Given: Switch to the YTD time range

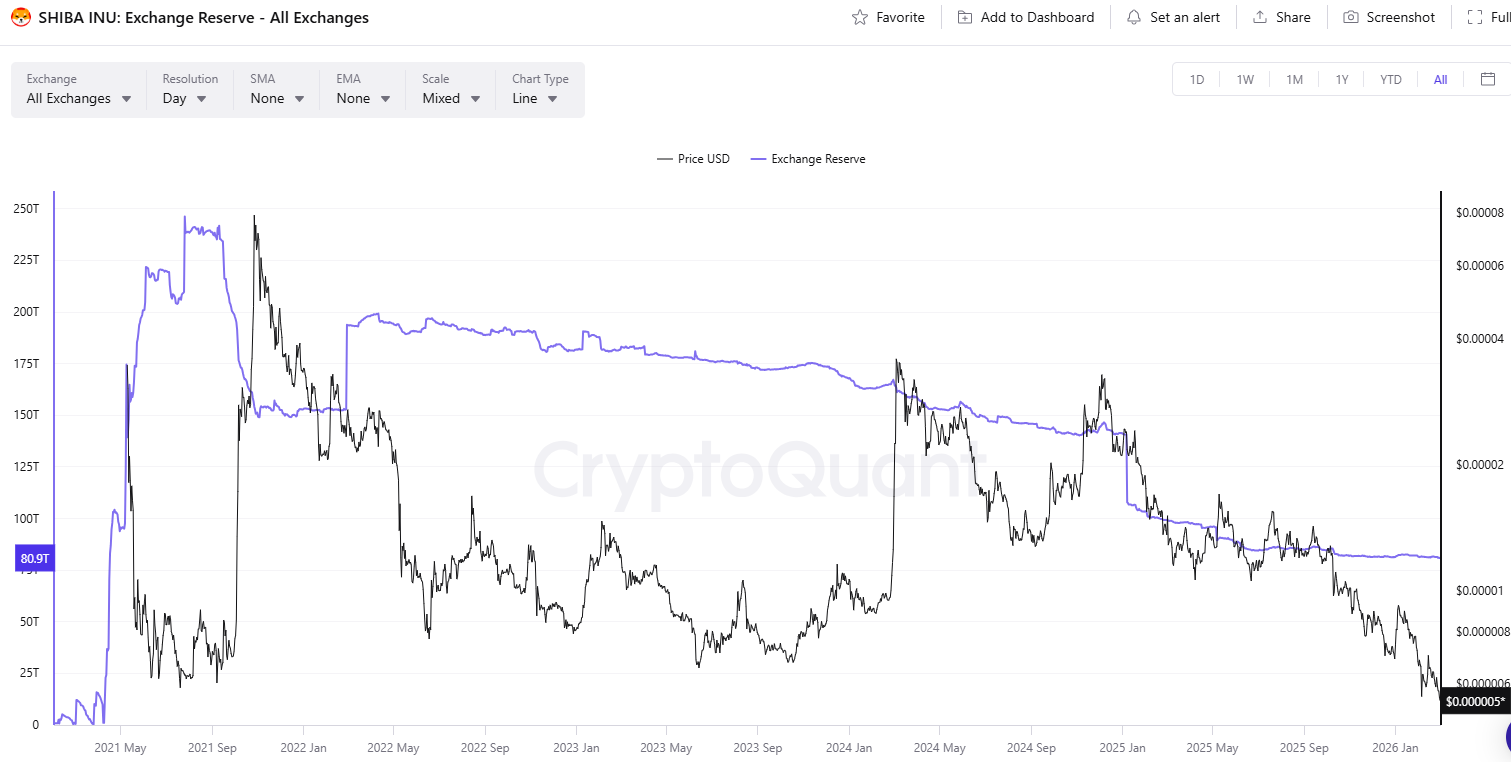Looking at the screenshot, I should 1391,79.
